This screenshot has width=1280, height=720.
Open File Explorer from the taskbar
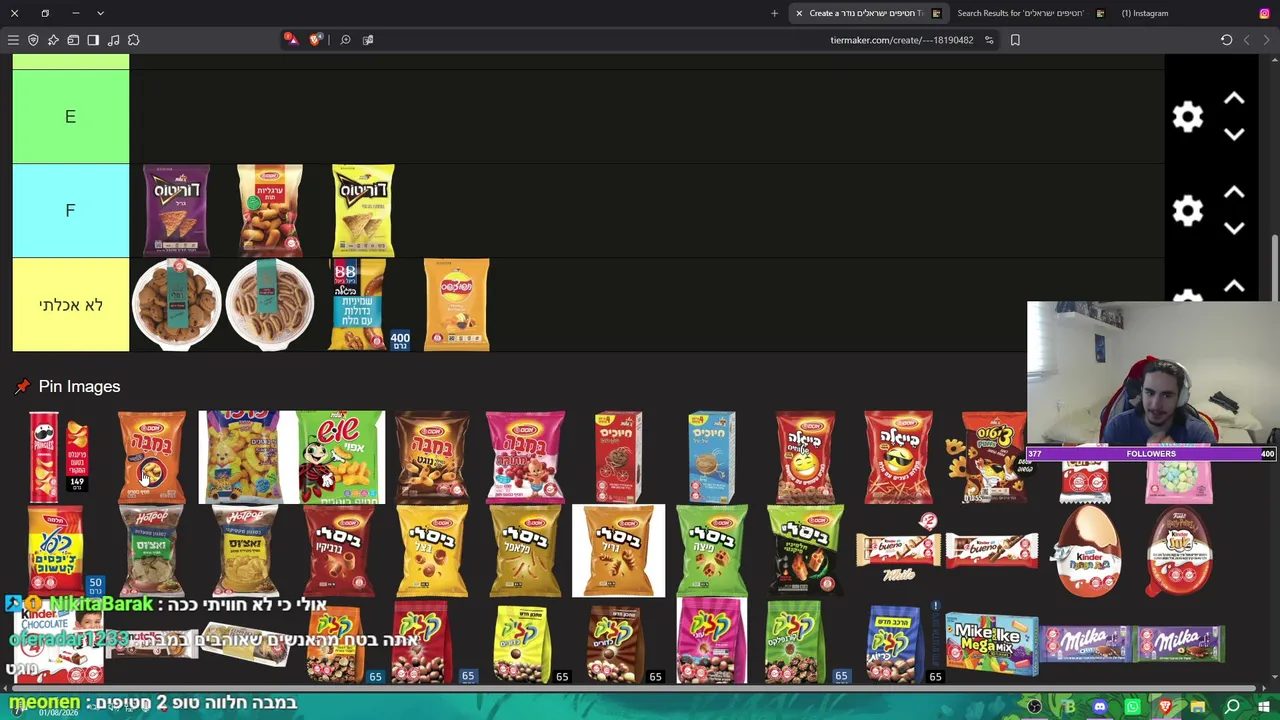1198,707
